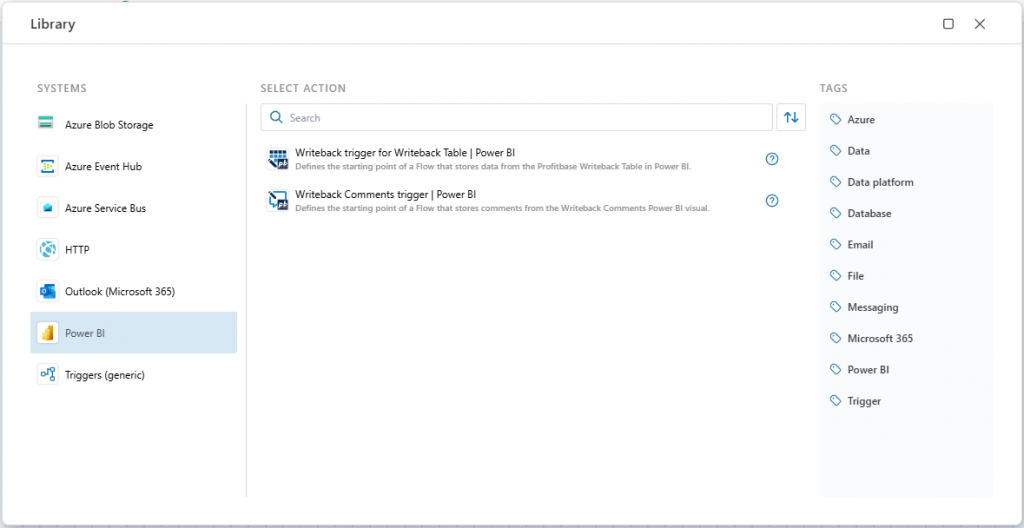Select Triggers (generic) system
Screen dimensions: 1024x528
click(x=134, y=374)
